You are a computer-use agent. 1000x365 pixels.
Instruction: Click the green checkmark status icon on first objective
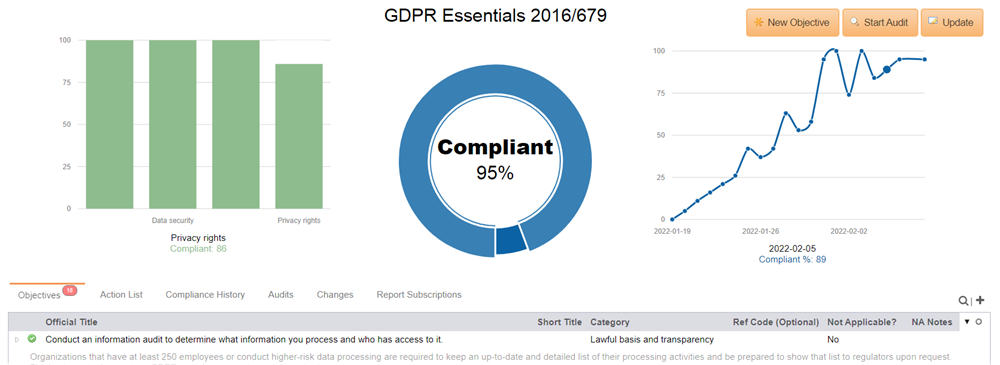pyautogui.click(x=32, y=339)
